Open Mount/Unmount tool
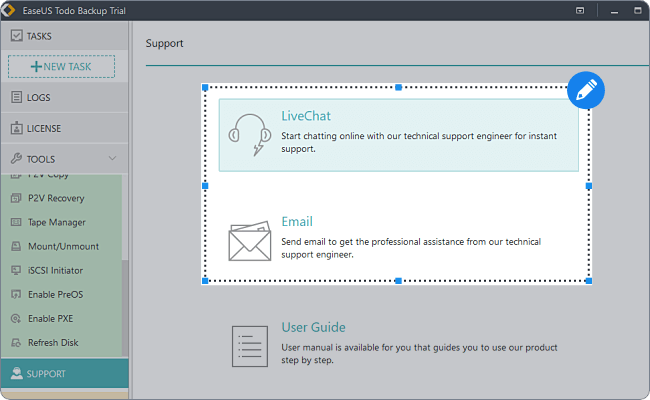This screenshot has width=650, height=400. tap(61, 246)
